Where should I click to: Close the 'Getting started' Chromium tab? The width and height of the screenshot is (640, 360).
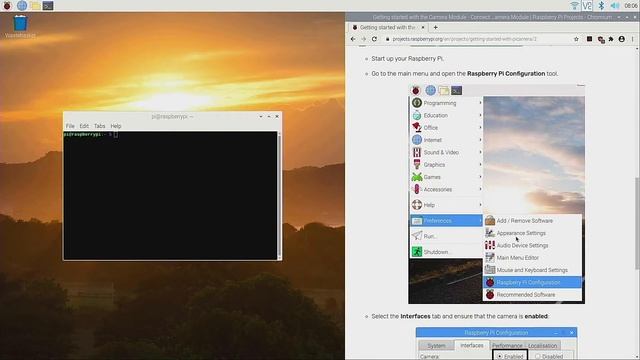[423, 27]
